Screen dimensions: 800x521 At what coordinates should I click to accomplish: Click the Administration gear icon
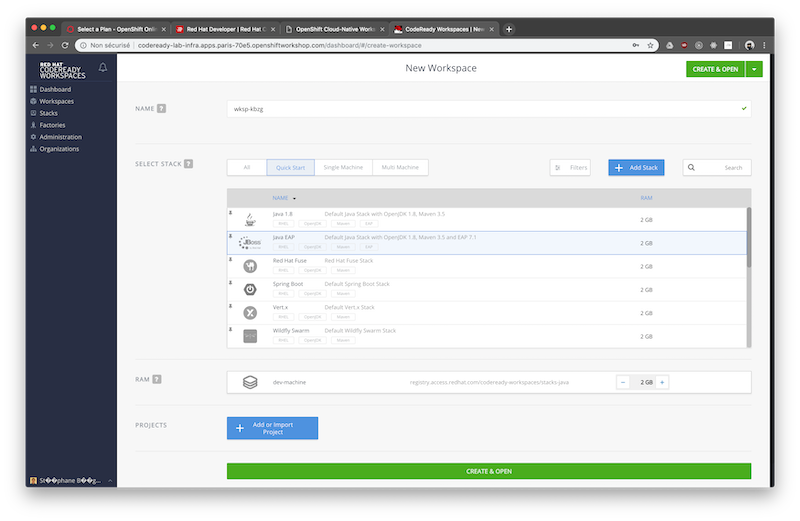tap(33, 137)
